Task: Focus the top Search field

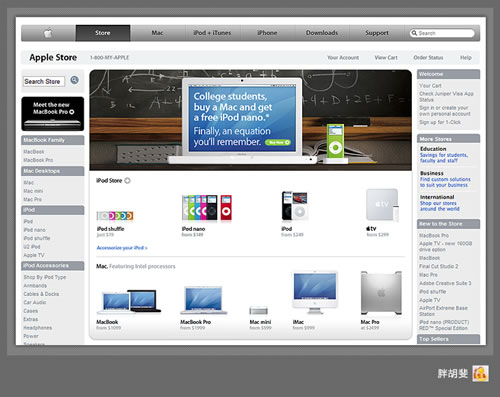Action: point(442,33)
